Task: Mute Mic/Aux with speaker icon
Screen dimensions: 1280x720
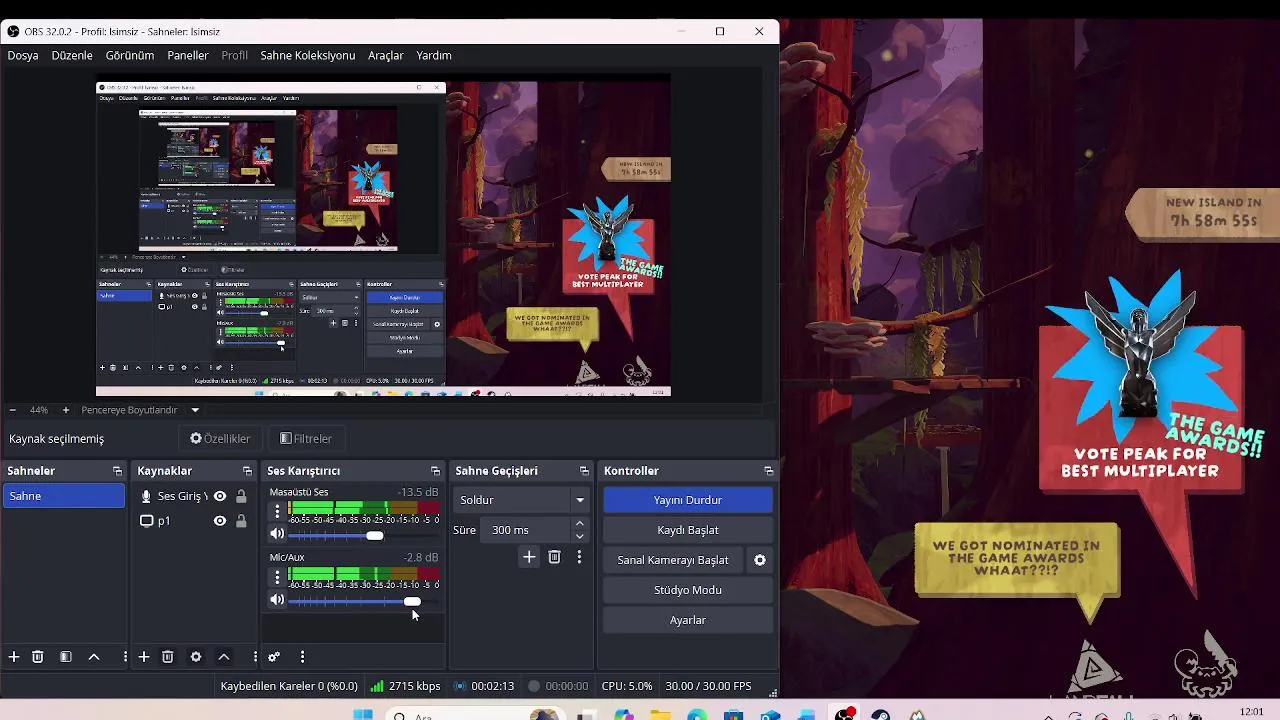Action: (x=277, y=600)
